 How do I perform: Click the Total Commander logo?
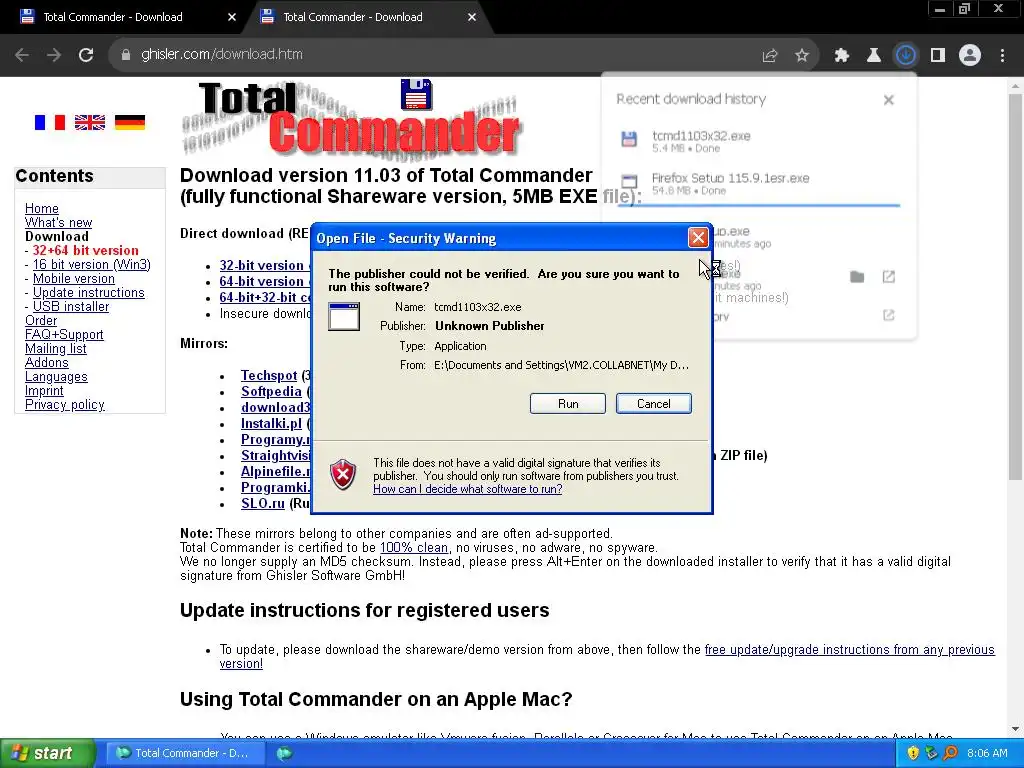click(351, 118)
